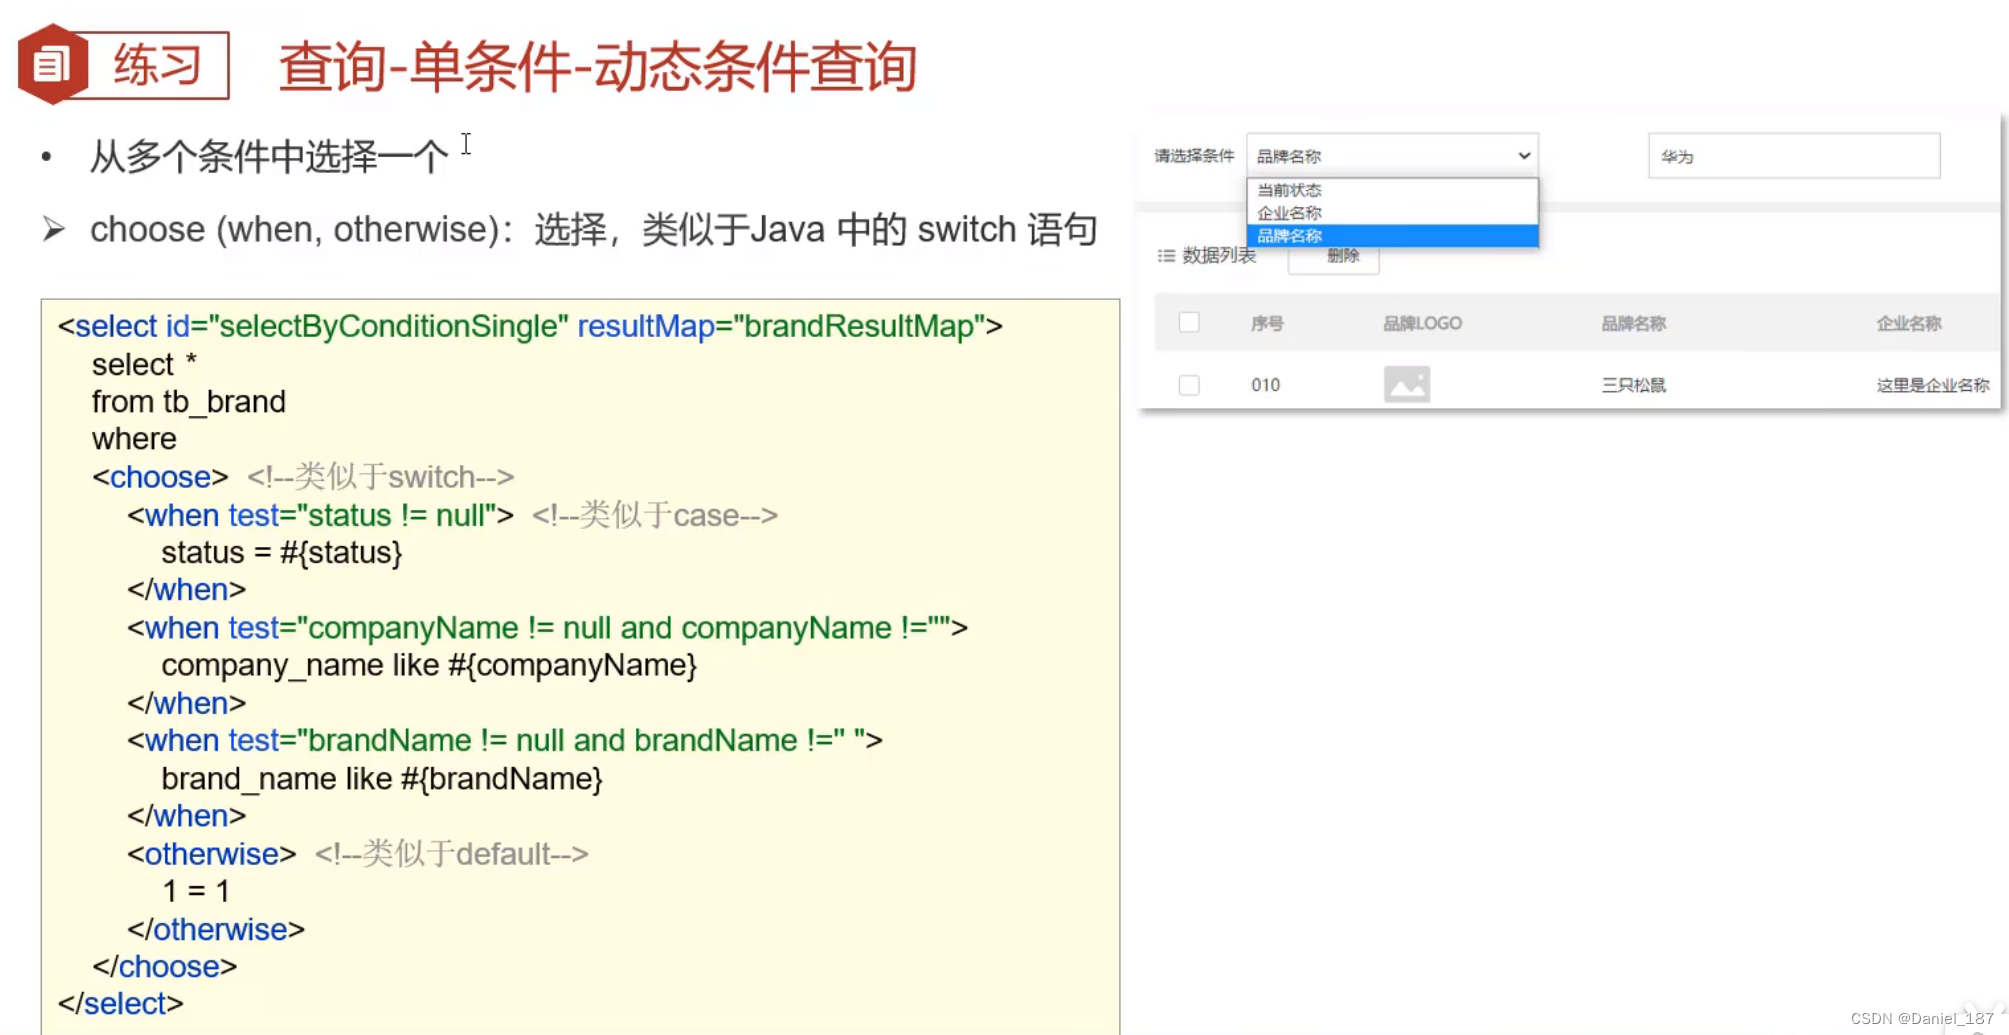Image resolution: width=2009 pixels, height=1035 pixels.
Task: Select 企业名称 from the dropdown list
Action: click(x=1392, y=213)
